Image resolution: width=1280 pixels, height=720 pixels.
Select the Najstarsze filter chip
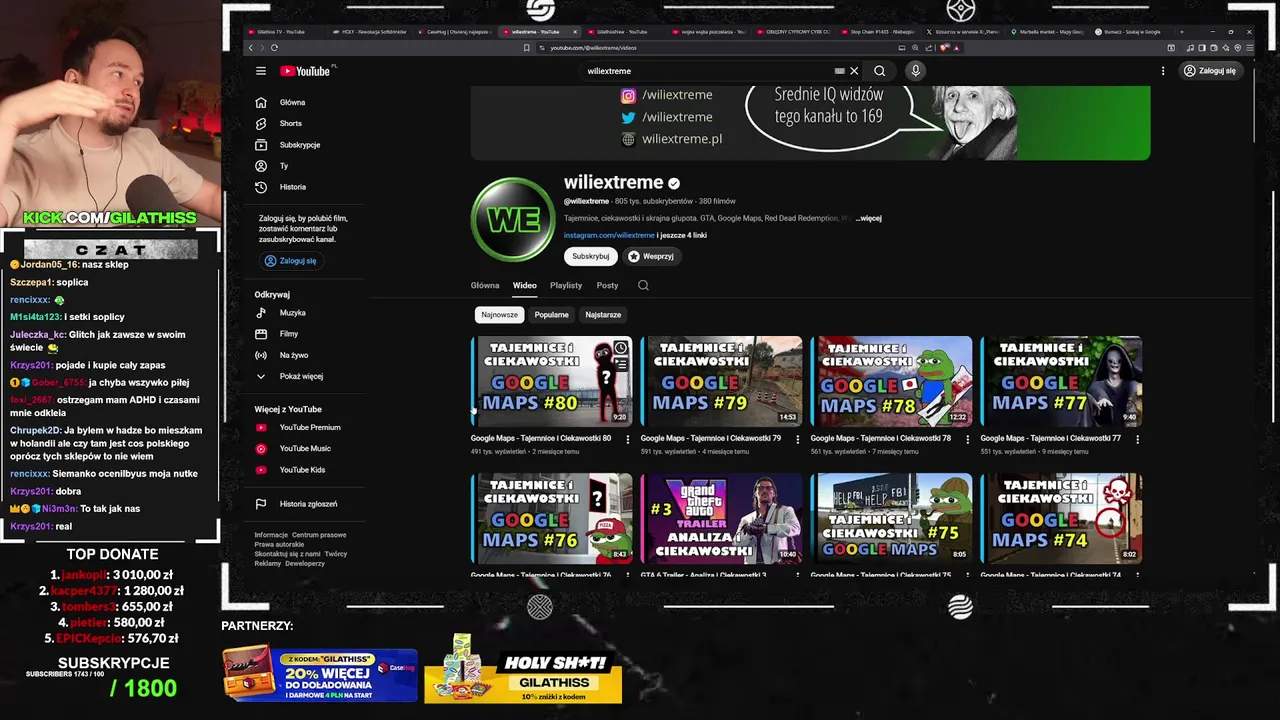pyautogui.click(x=603, y=315)
